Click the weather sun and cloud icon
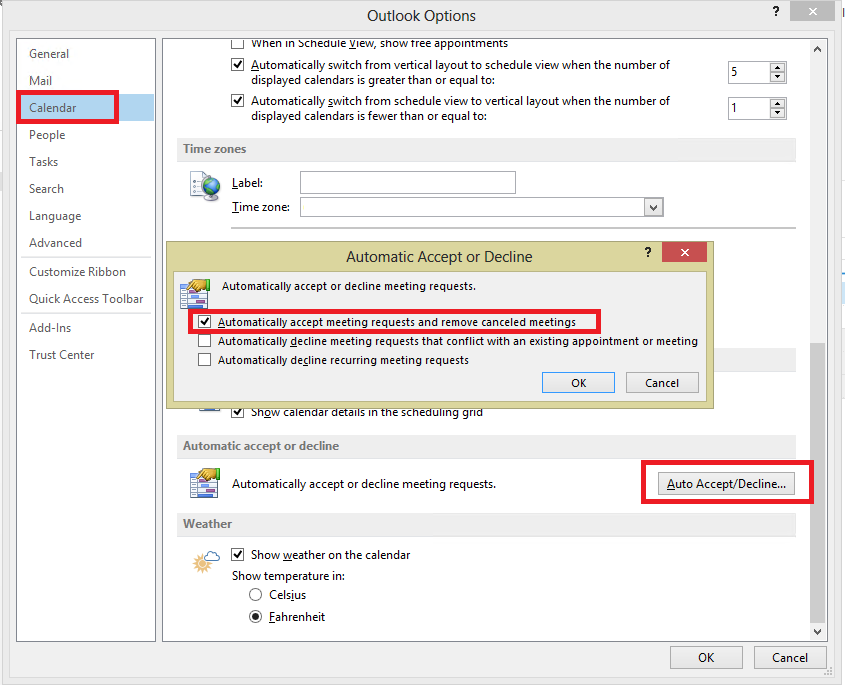 206,562
